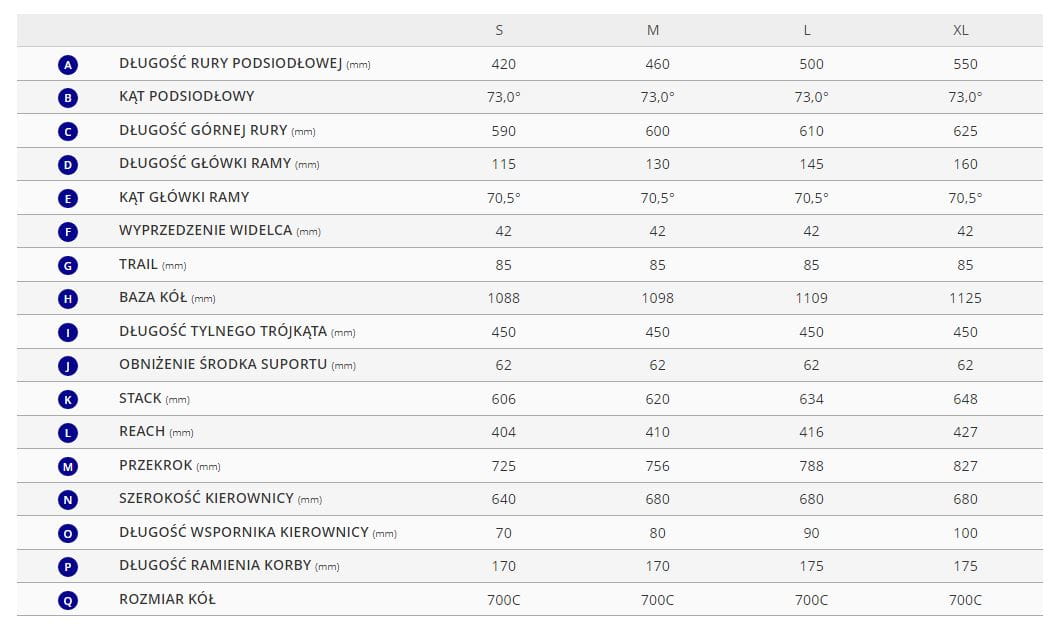This screenshot has height=631, width=1056.
Task: Select the 1125 wheelbase value for XL
Action: click(965, 298)
